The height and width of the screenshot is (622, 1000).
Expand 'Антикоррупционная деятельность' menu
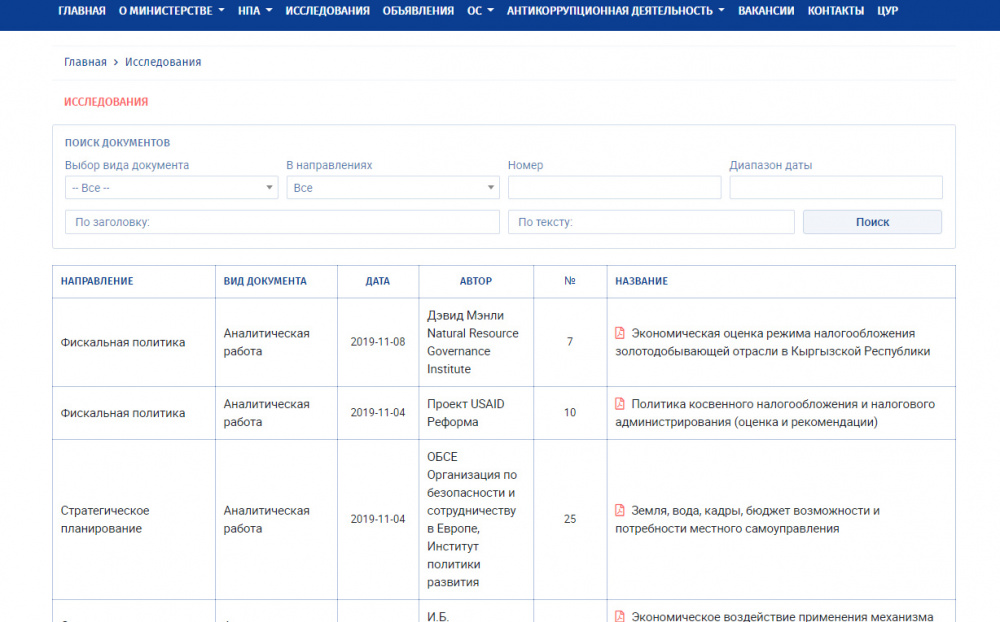click(615, 11)
